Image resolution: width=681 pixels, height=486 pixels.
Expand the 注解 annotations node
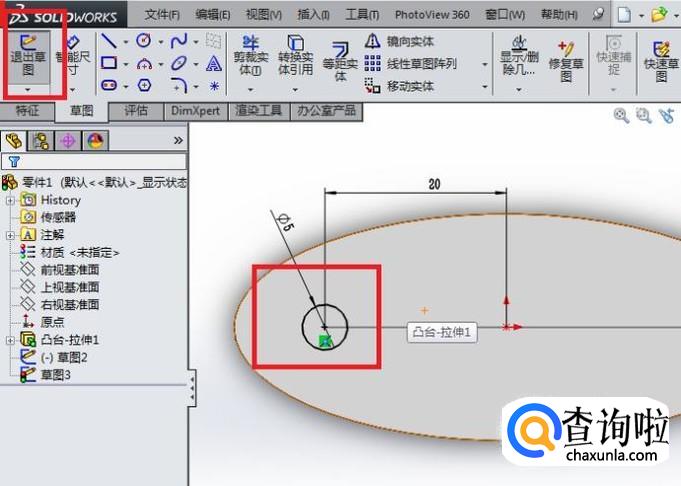(10, 235)
